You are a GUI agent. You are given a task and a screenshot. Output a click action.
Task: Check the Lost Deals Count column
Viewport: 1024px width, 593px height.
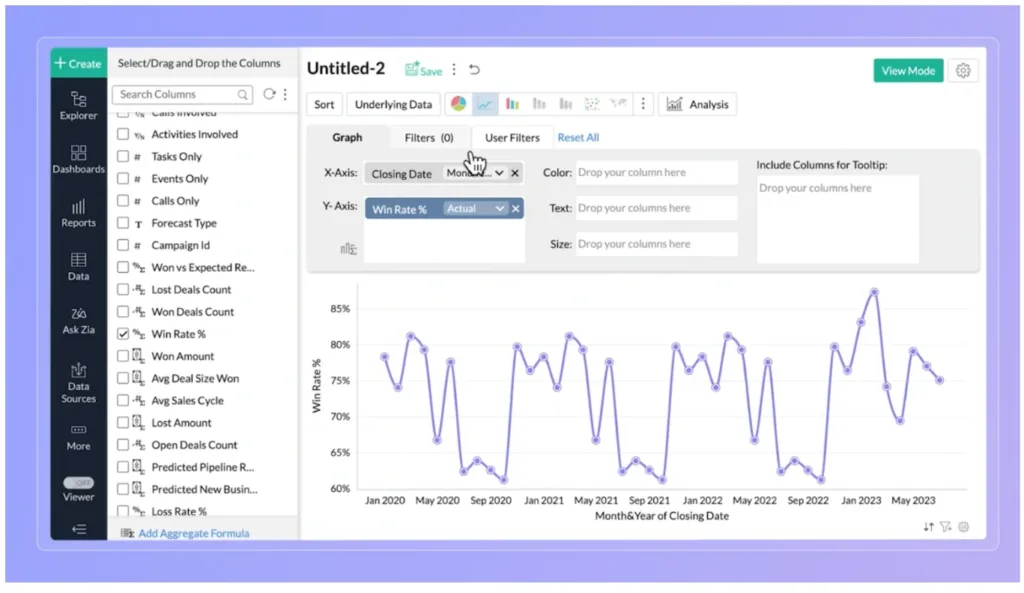tap(125, 289)
